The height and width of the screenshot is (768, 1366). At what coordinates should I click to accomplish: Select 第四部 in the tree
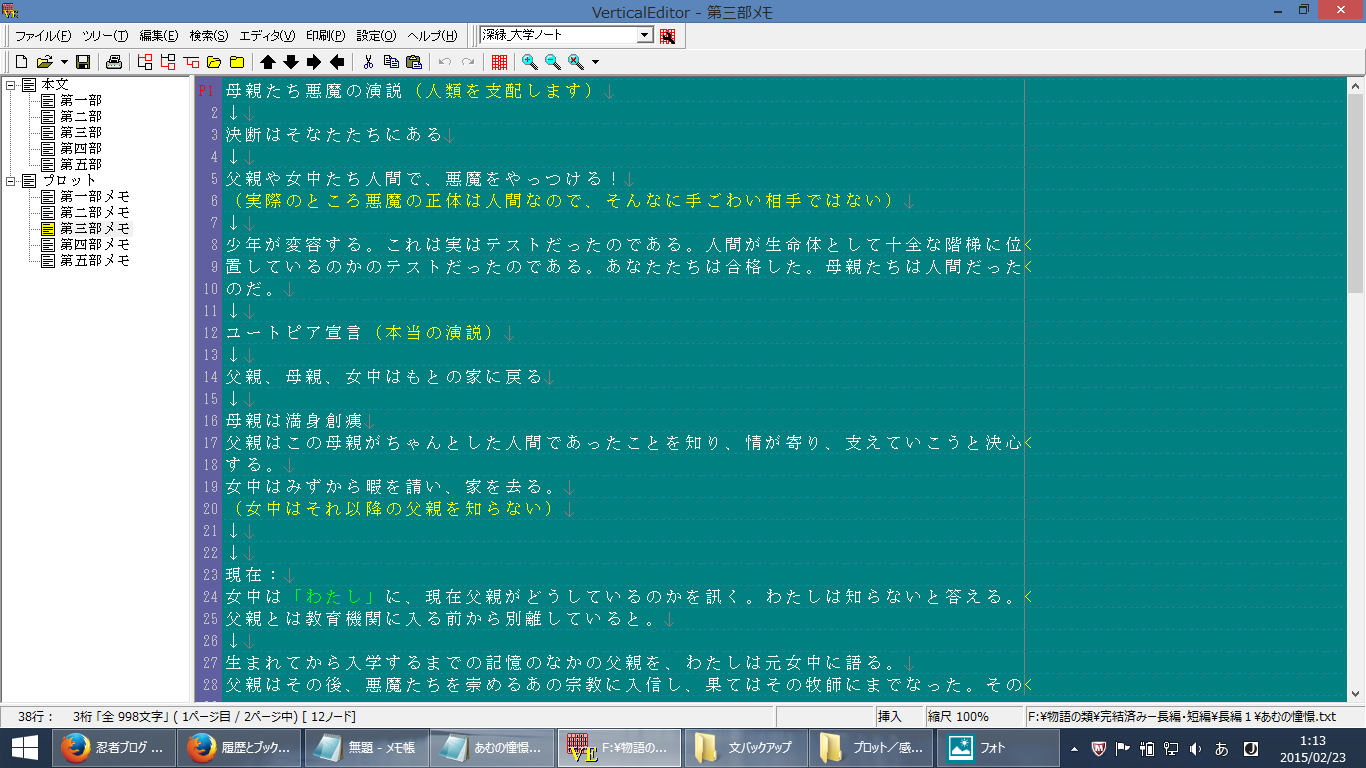coord(80,148)
